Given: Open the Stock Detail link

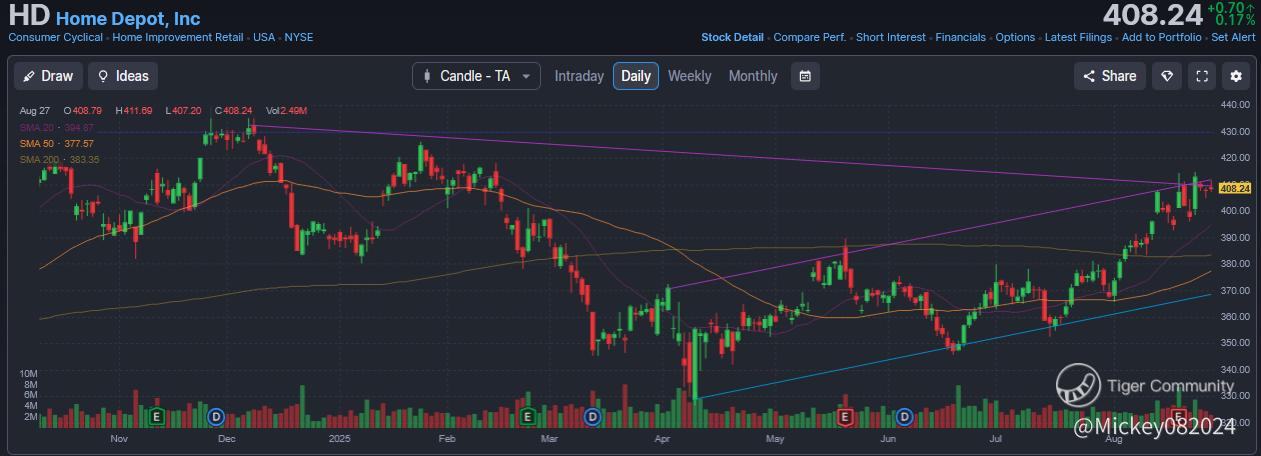Looking at the screenshot, I should (732, 37).
